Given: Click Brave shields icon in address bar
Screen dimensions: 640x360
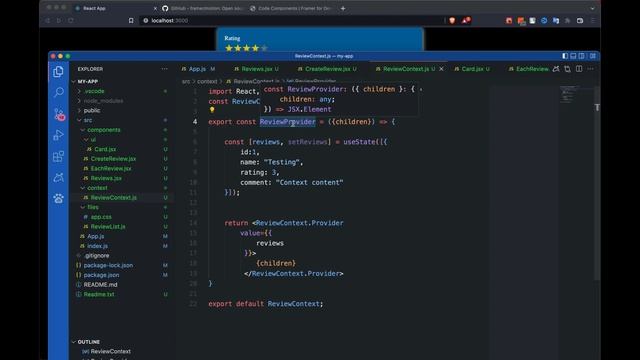Looking at the screenshot, I should coord(452,20).
